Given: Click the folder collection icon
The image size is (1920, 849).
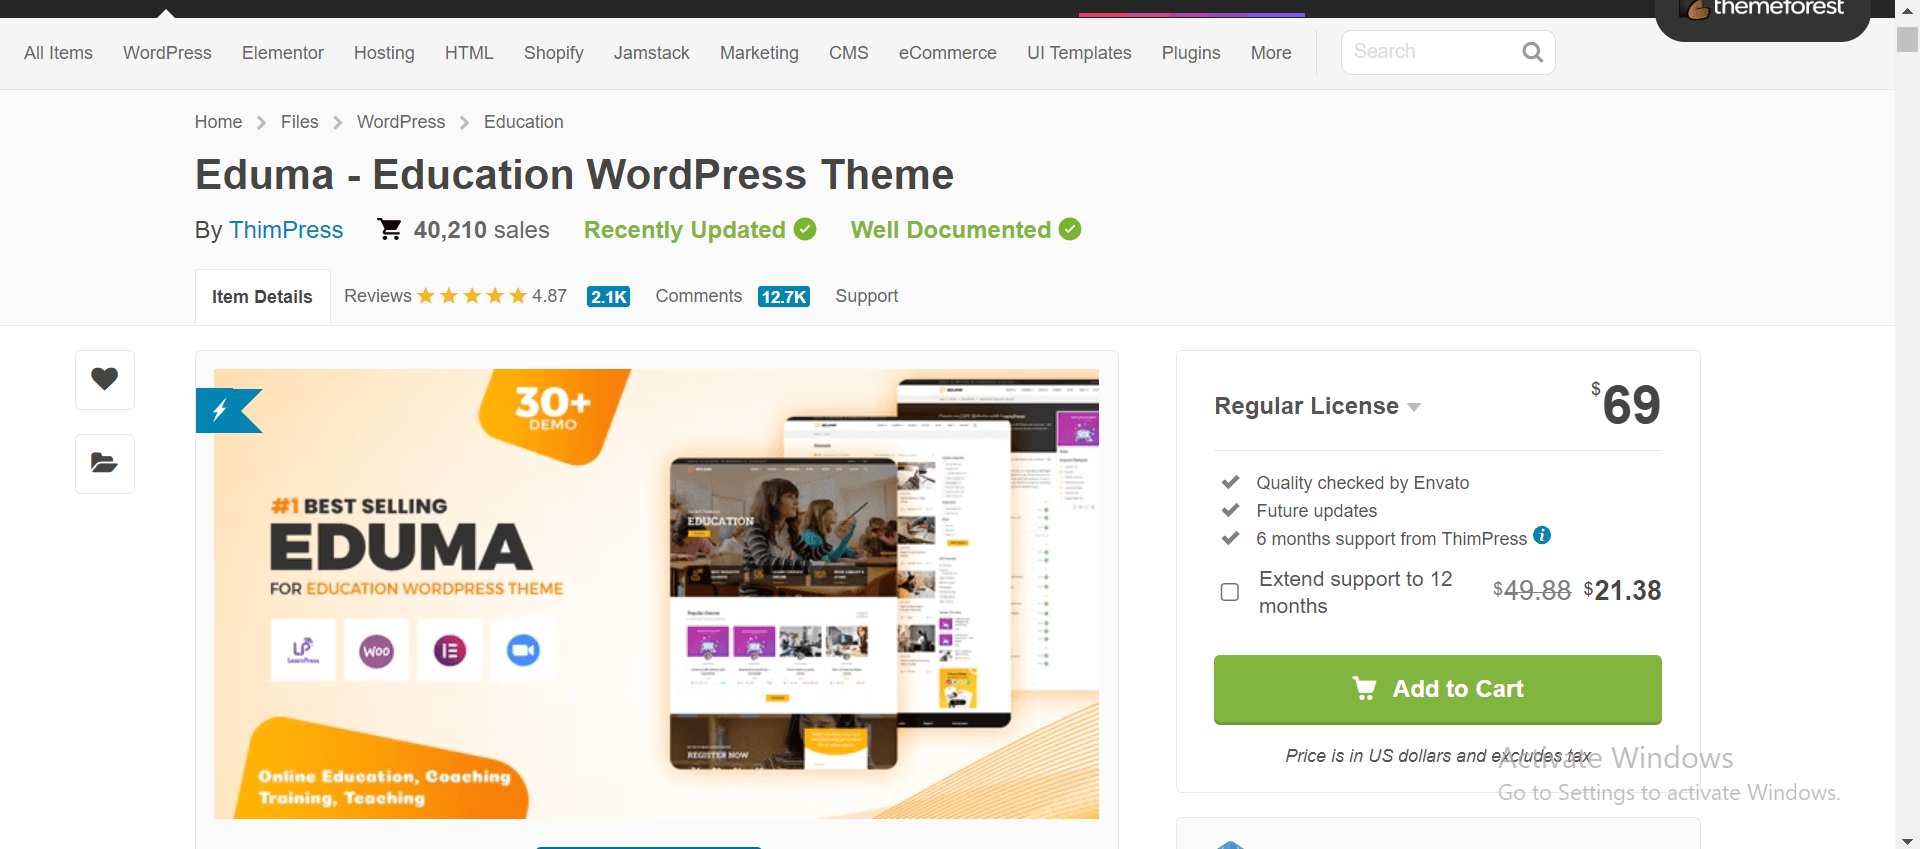Looking at the screenshot, I should pyautogui.click(x=105, y=463).
